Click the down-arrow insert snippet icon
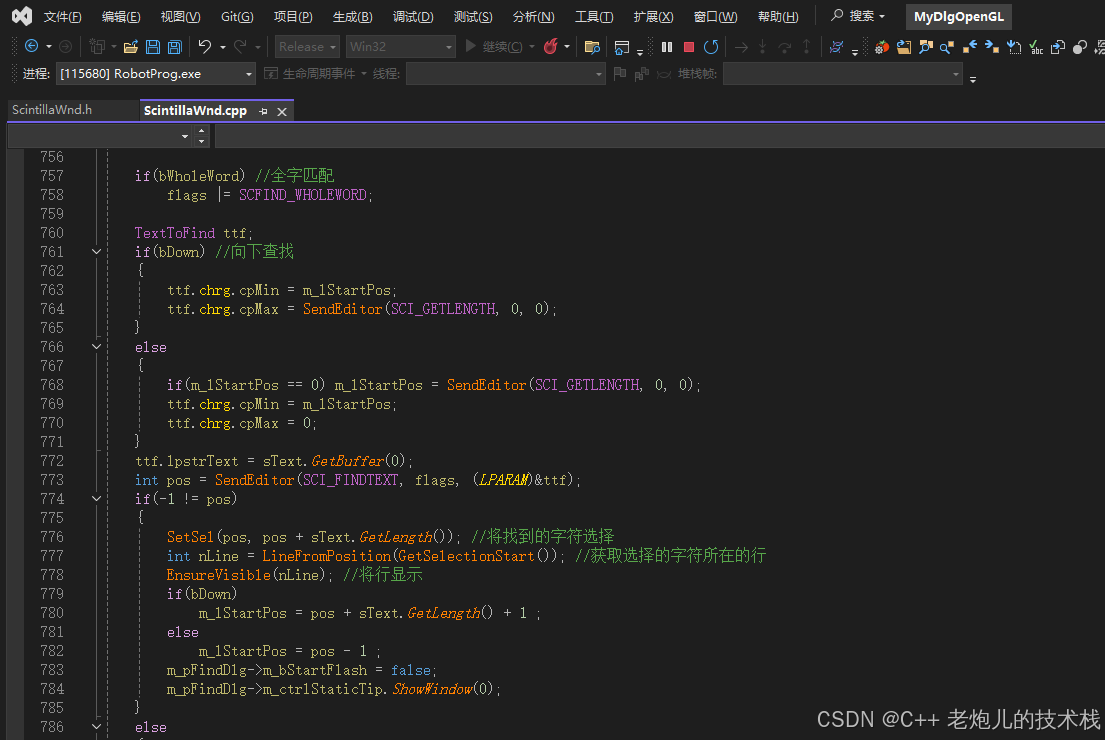This screenshot has height=740, width=1105. click(x=1013, y=47)
